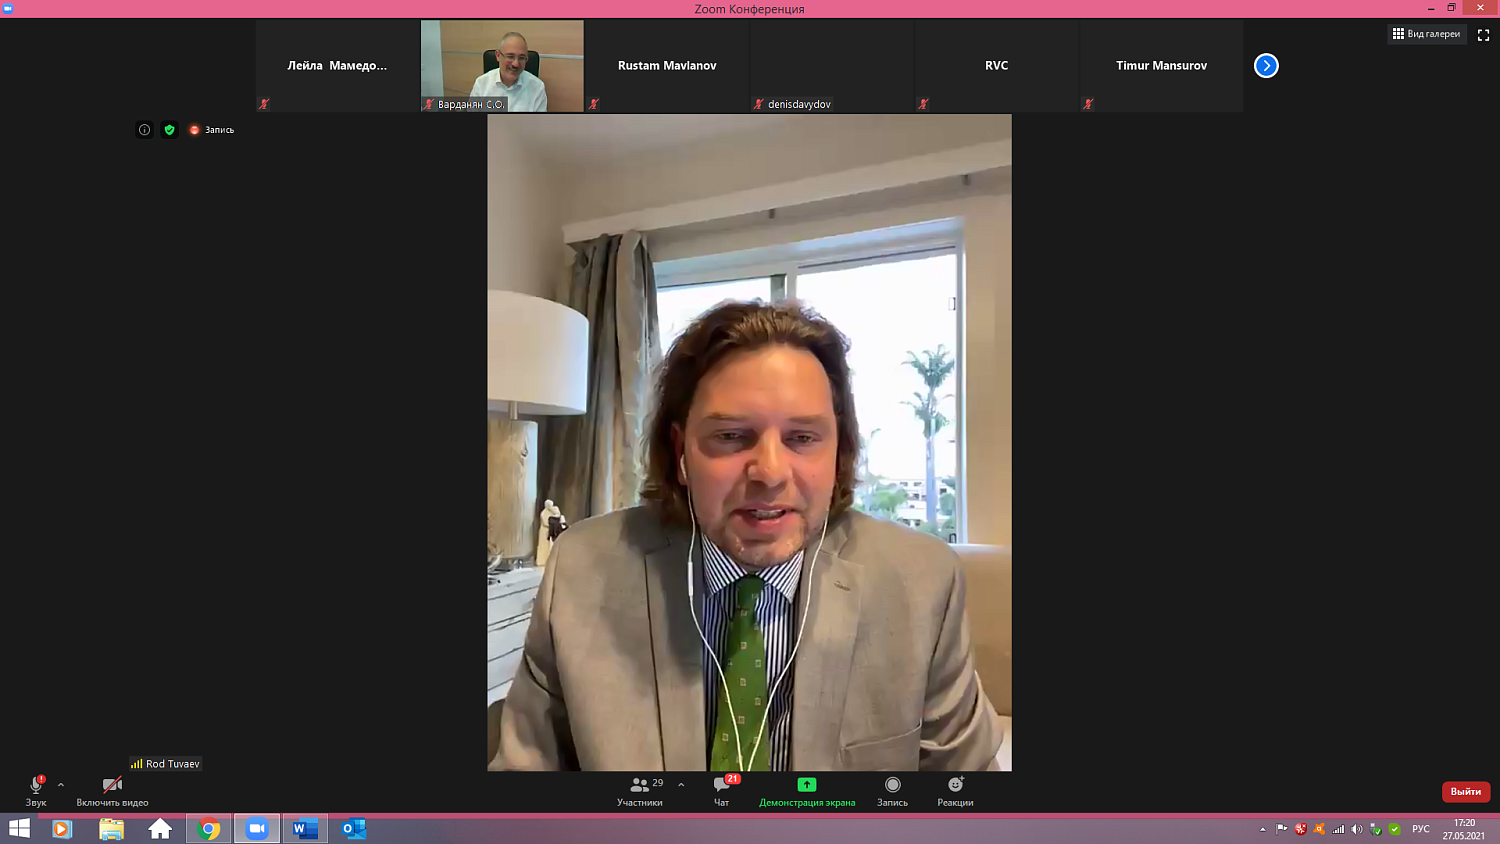
Task: Open the Chat panel with 21 unread
Action: tap(721, 786)
